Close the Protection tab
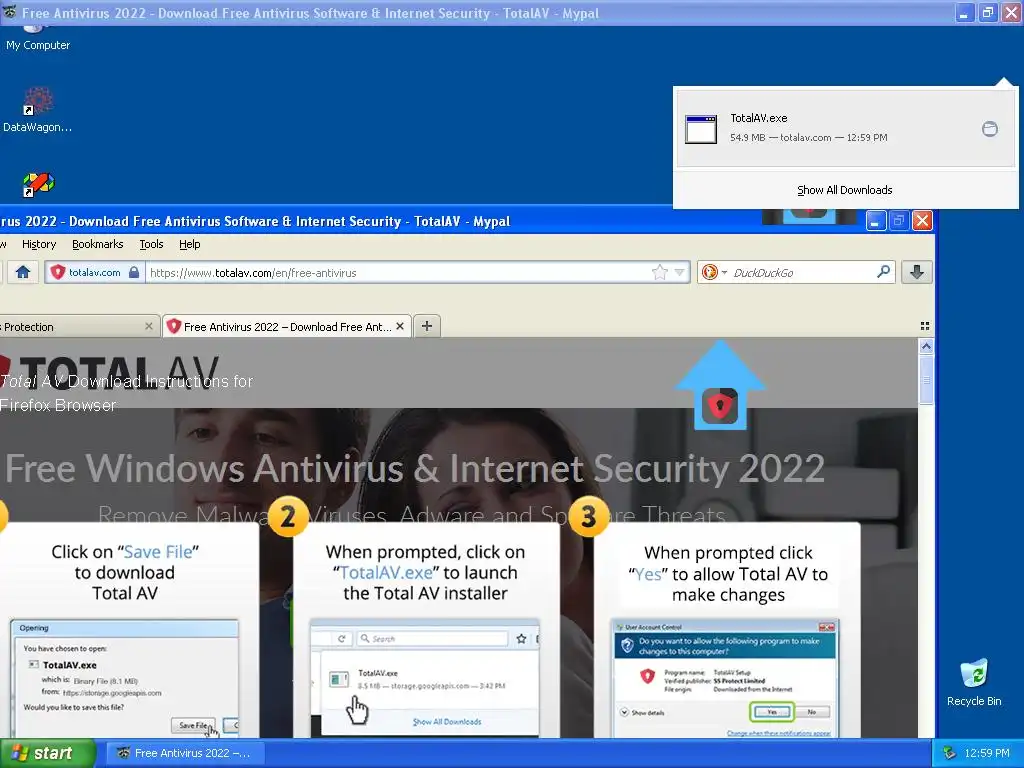This screenshot has height=768, width=1024. (x=149, y=326)
